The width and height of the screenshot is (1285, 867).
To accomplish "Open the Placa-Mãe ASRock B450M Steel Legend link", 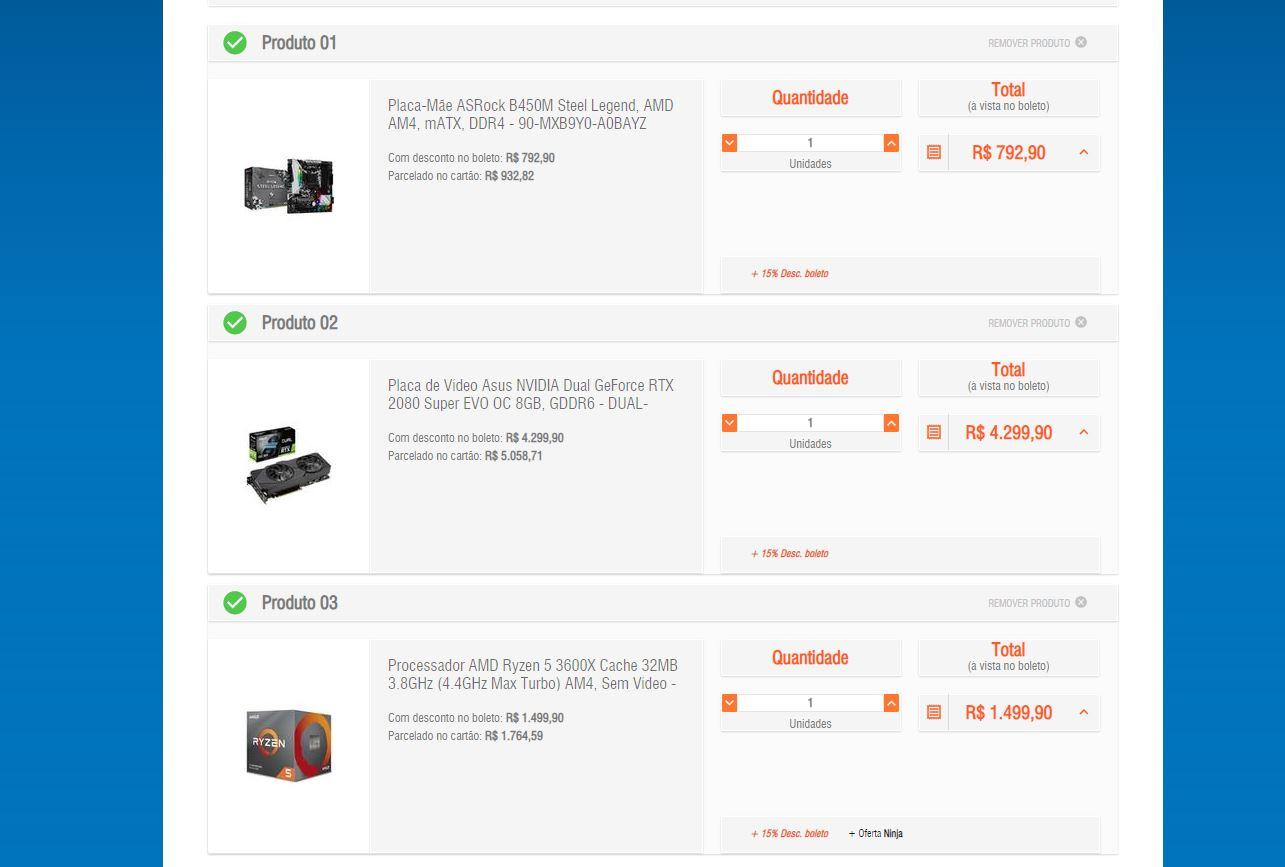I will 531,114.
